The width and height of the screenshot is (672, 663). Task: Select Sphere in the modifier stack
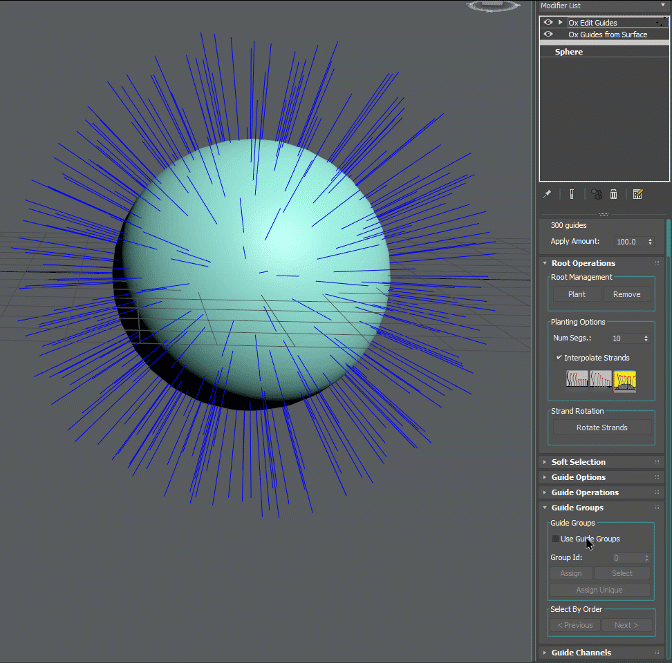569,51
